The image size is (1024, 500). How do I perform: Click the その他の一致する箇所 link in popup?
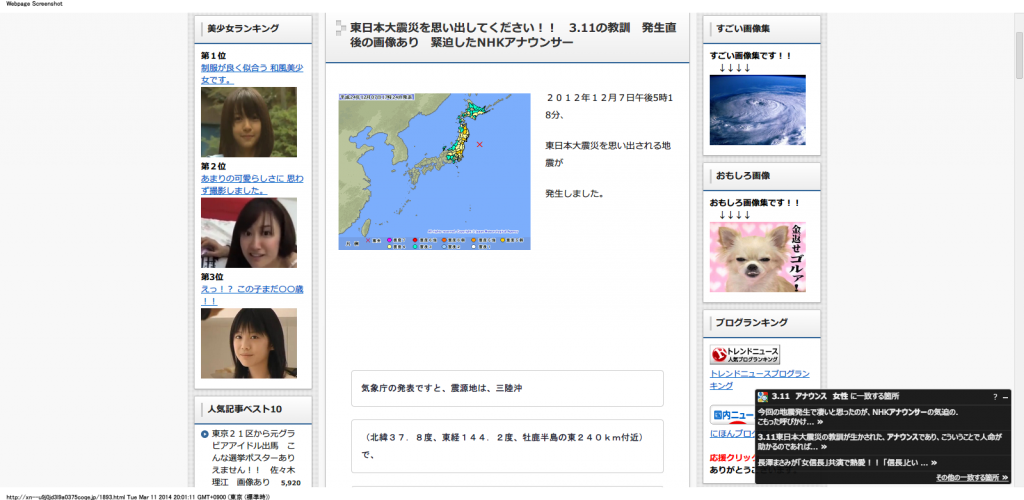click(972, 478)
